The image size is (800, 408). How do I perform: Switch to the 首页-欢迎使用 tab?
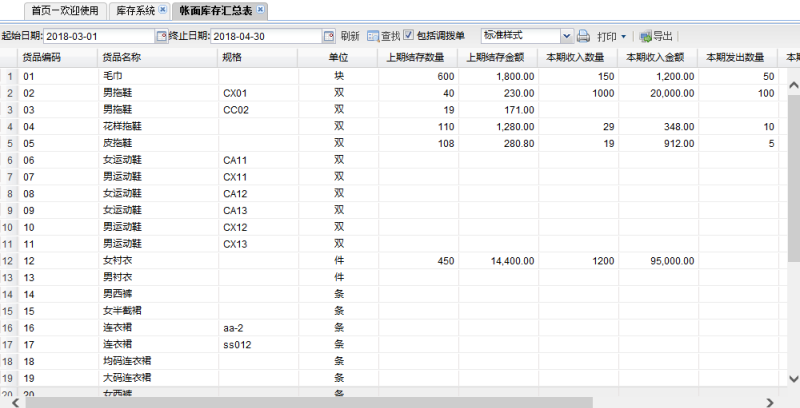pos(65,11)
